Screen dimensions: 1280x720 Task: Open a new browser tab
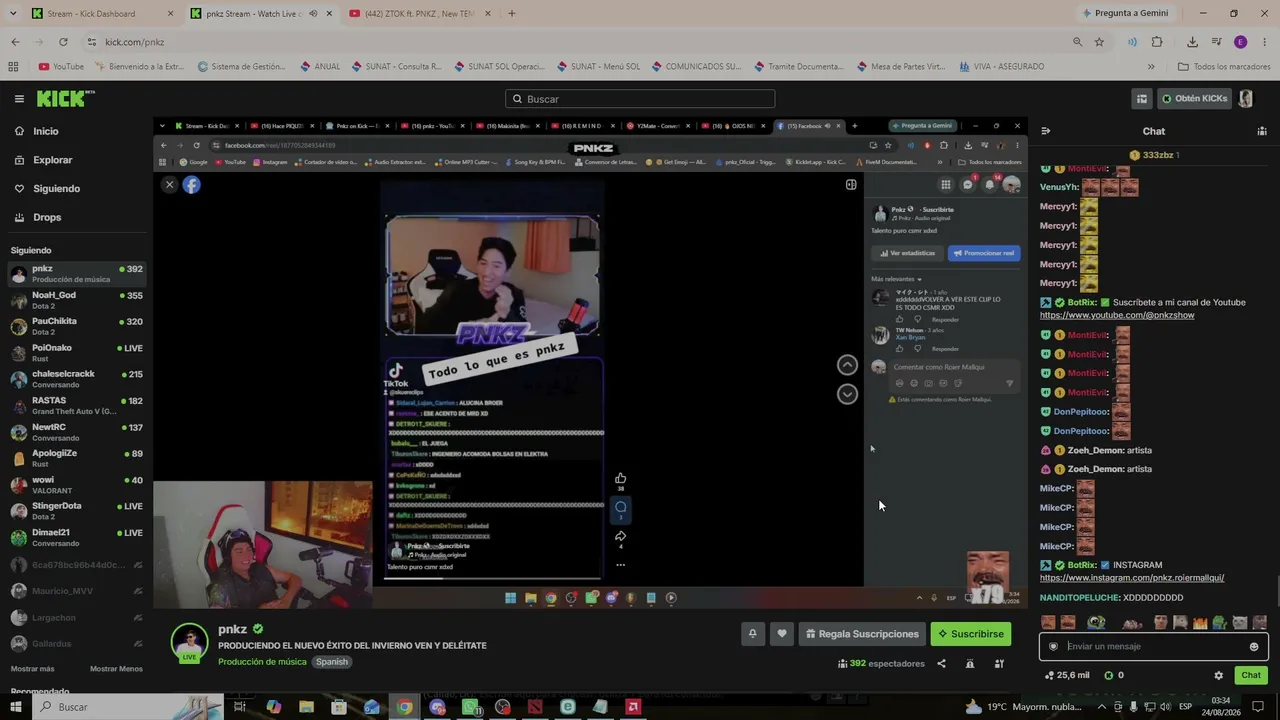[511, 14]
